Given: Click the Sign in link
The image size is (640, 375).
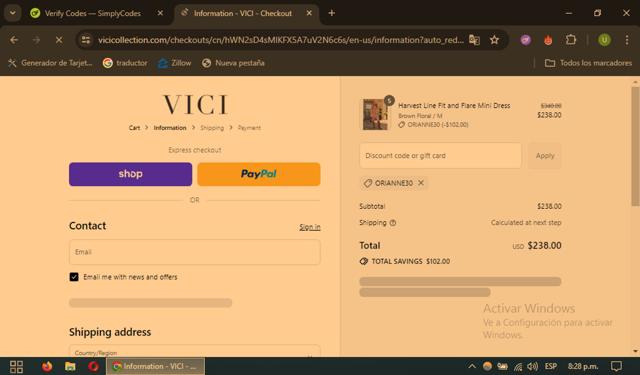Looking at the screenshot, I should click(x=310, y=227).
